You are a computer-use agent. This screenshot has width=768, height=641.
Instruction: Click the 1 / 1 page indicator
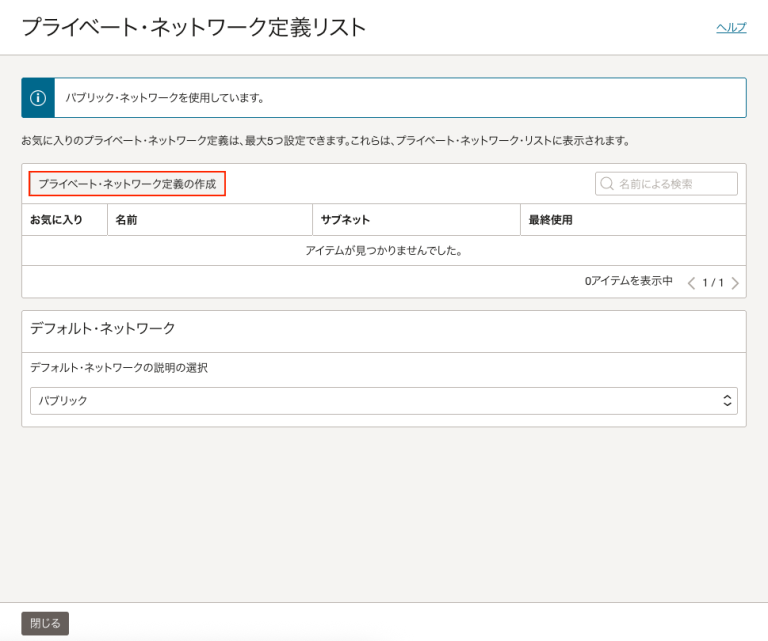713,283
